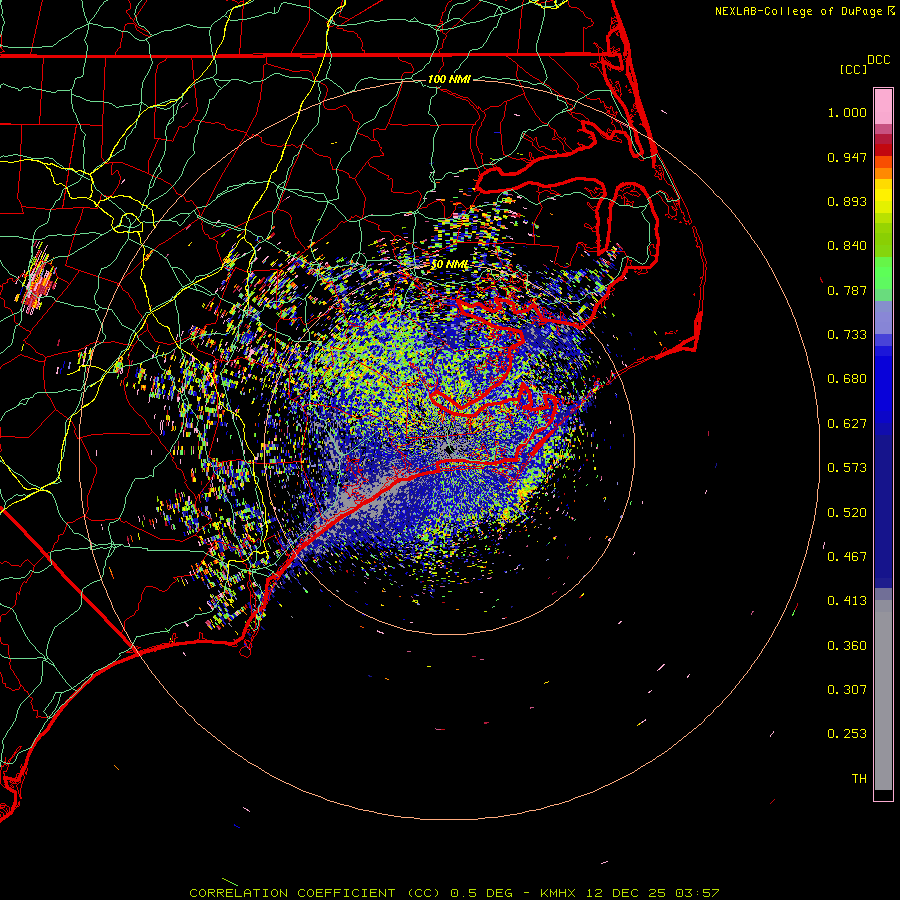Pick the red swatch in the color bar
This screenshot has height=900, width=900.
tap(883, 150)
